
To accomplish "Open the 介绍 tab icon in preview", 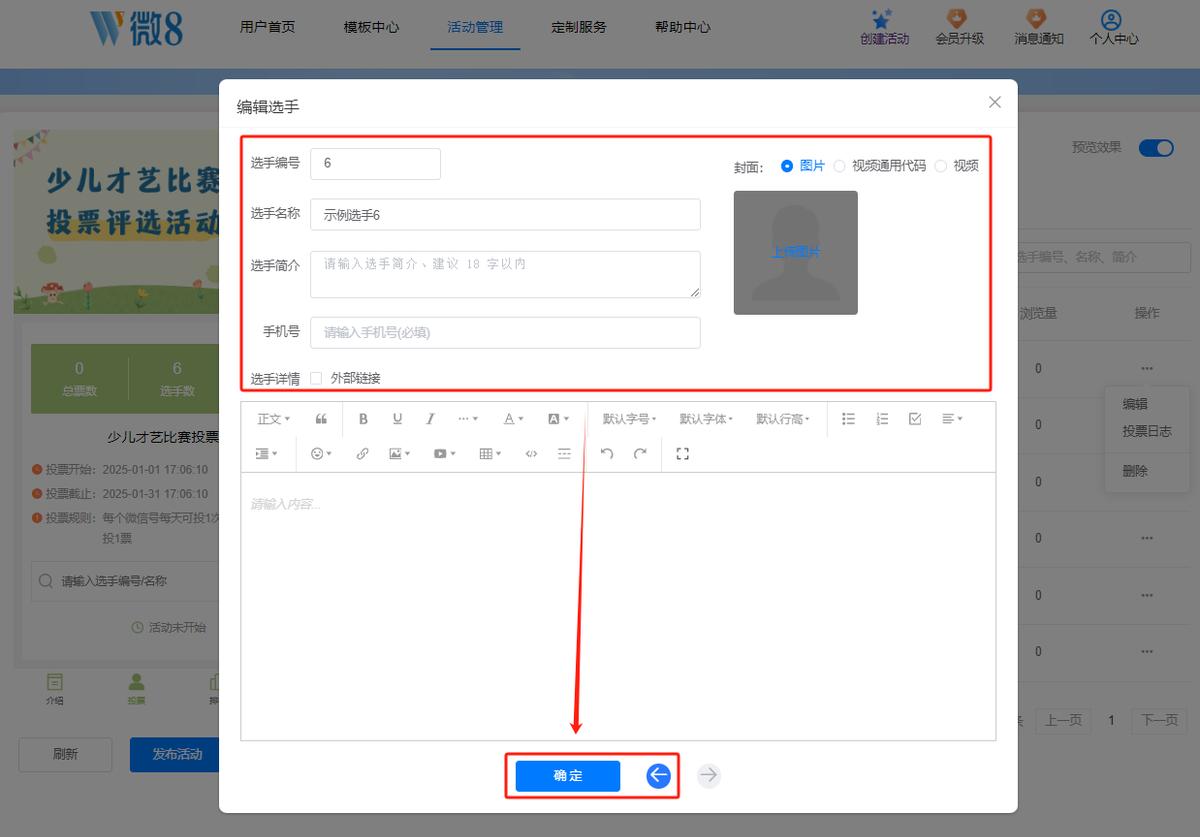I will coord(55,689).
